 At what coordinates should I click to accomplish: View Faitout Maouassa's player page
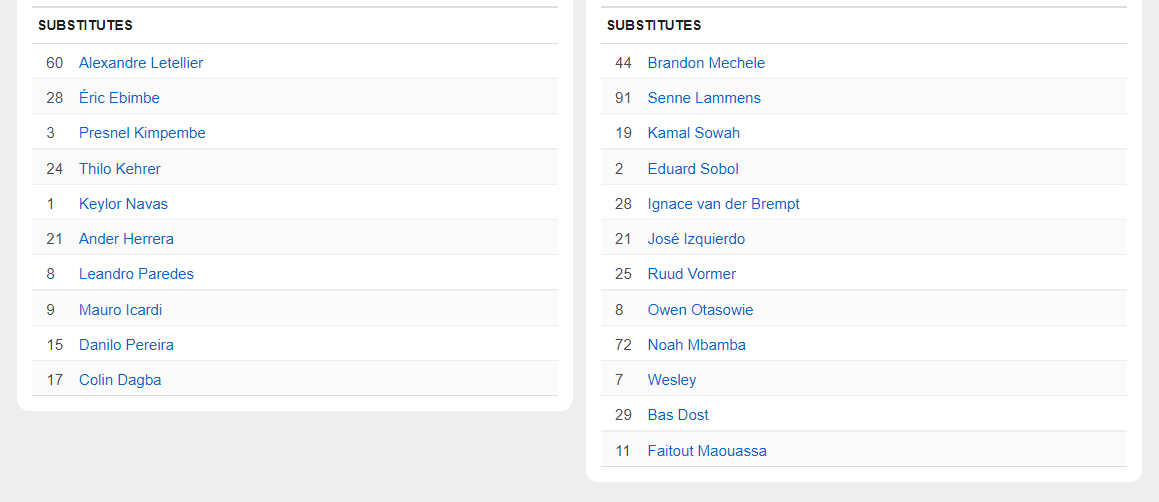(x=707, y=451)
